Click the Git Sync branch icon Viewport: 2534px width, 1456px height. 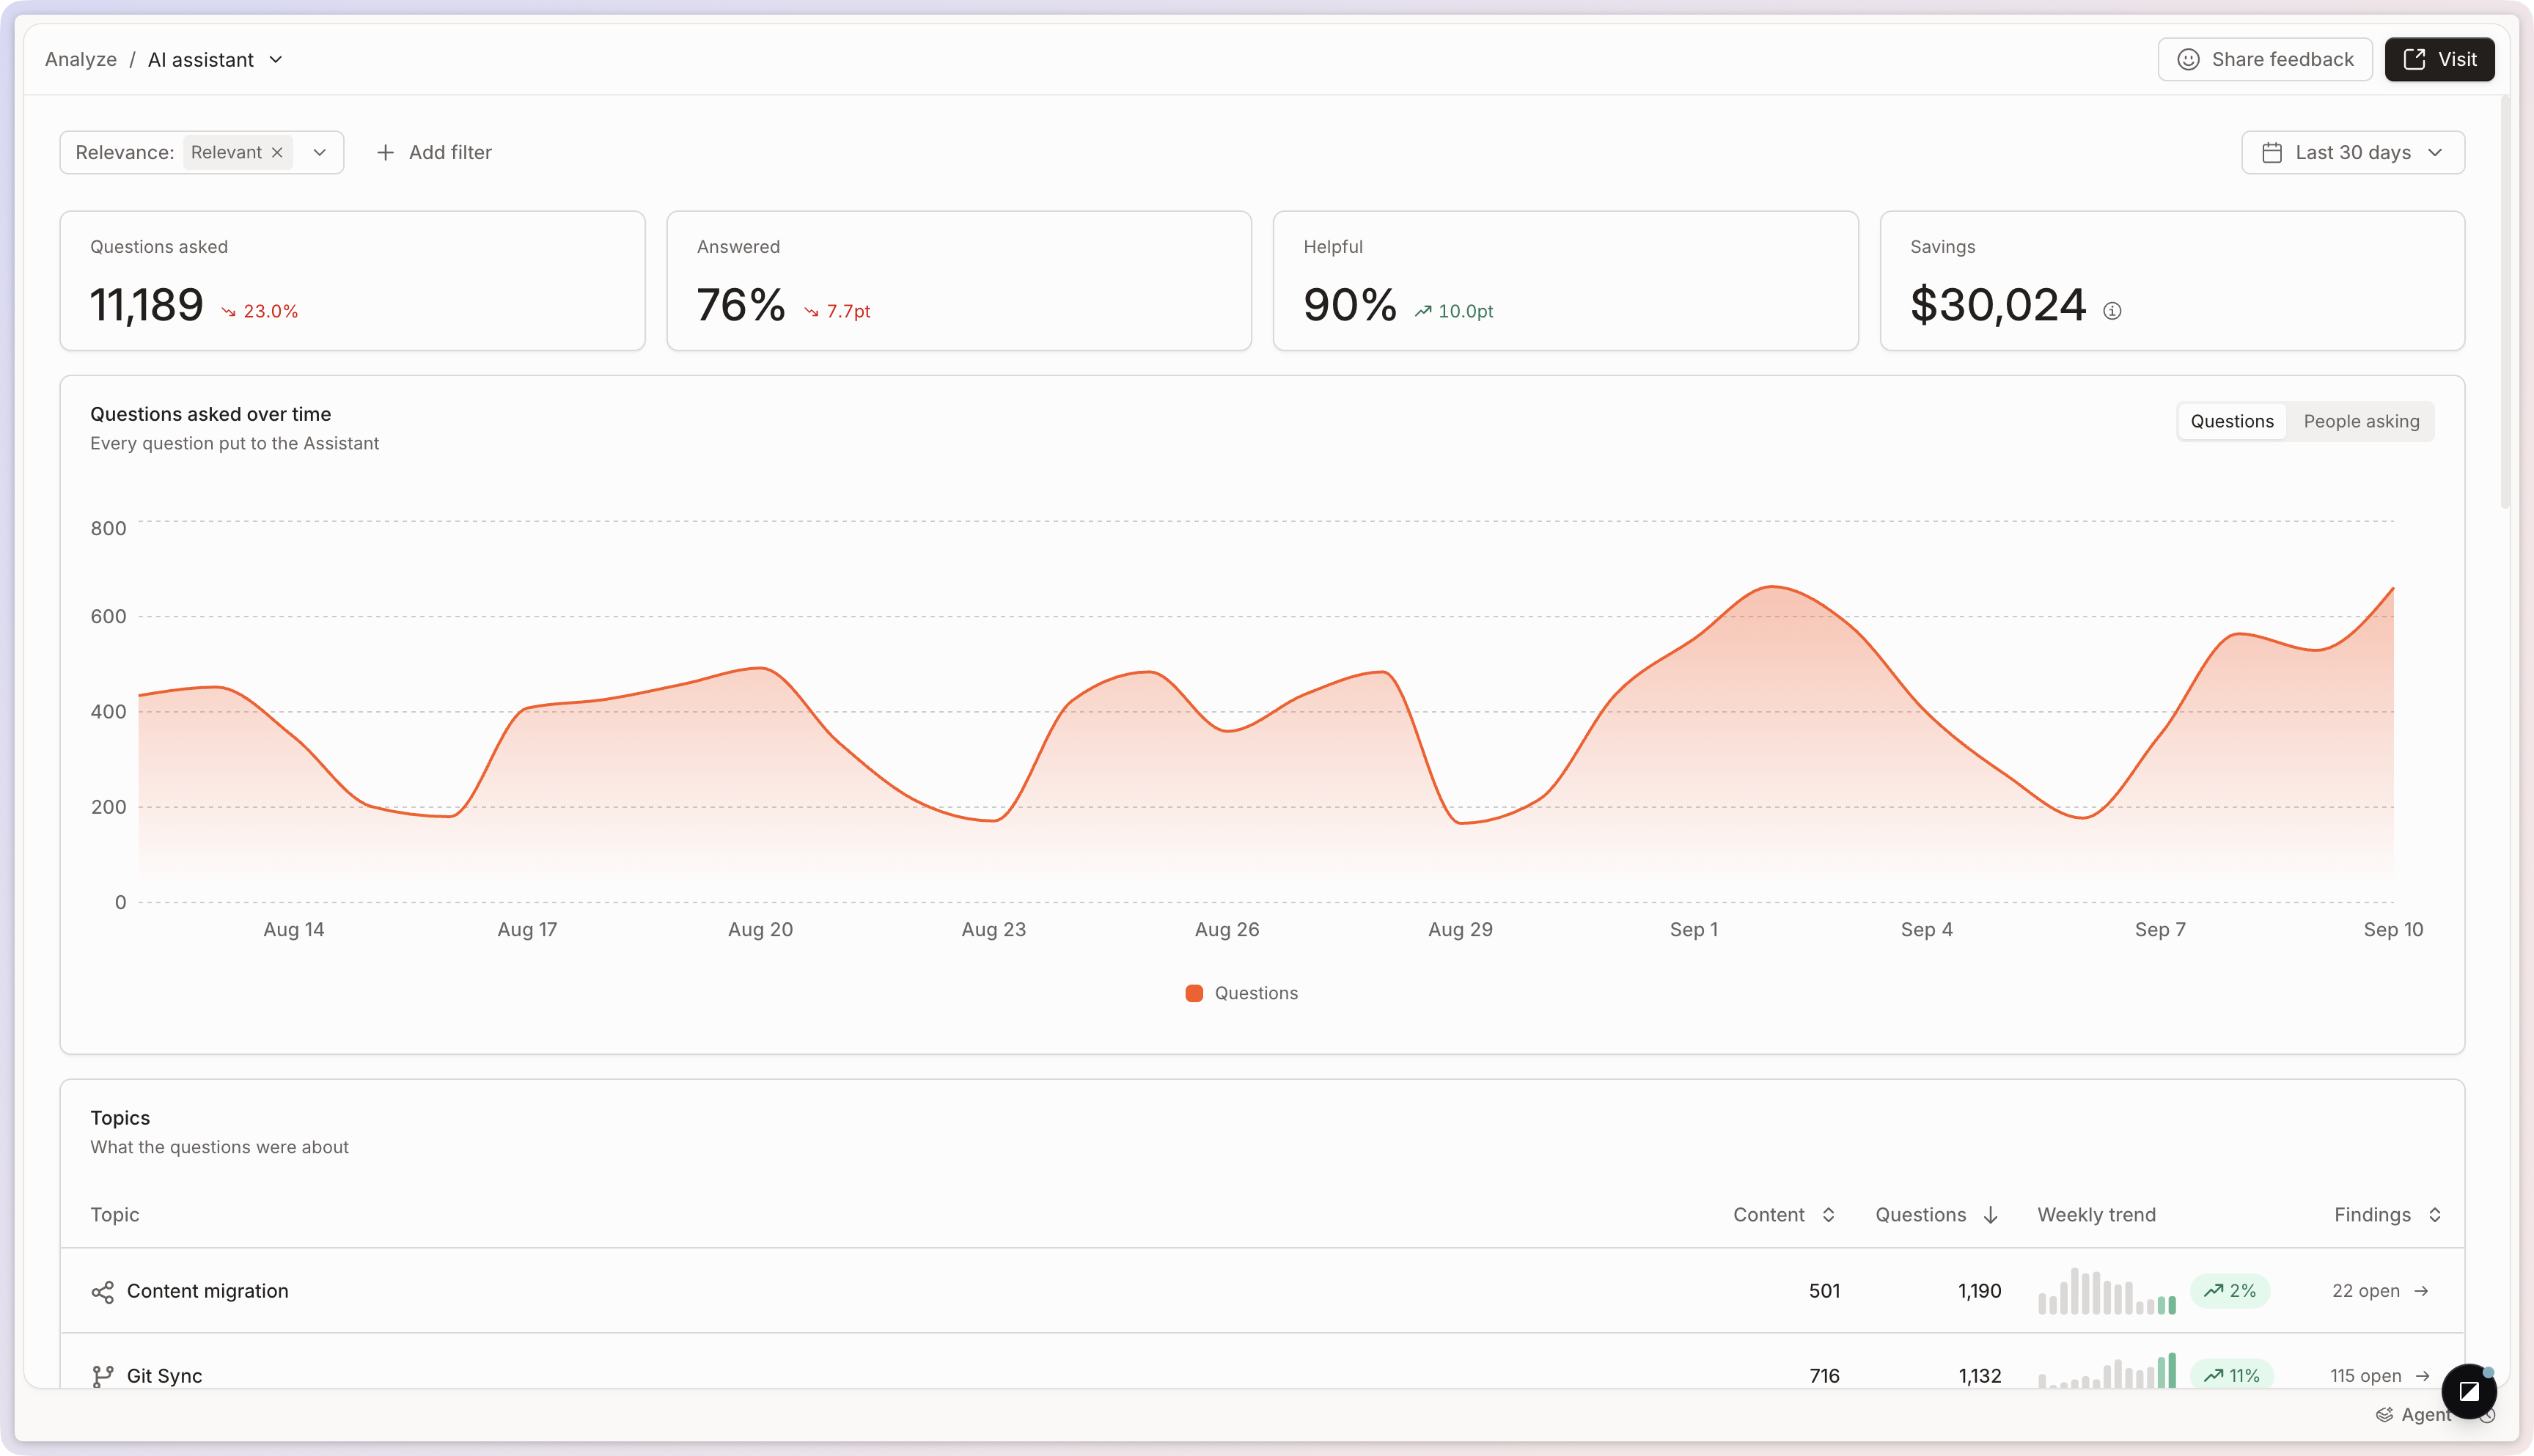click(102, 1377)
